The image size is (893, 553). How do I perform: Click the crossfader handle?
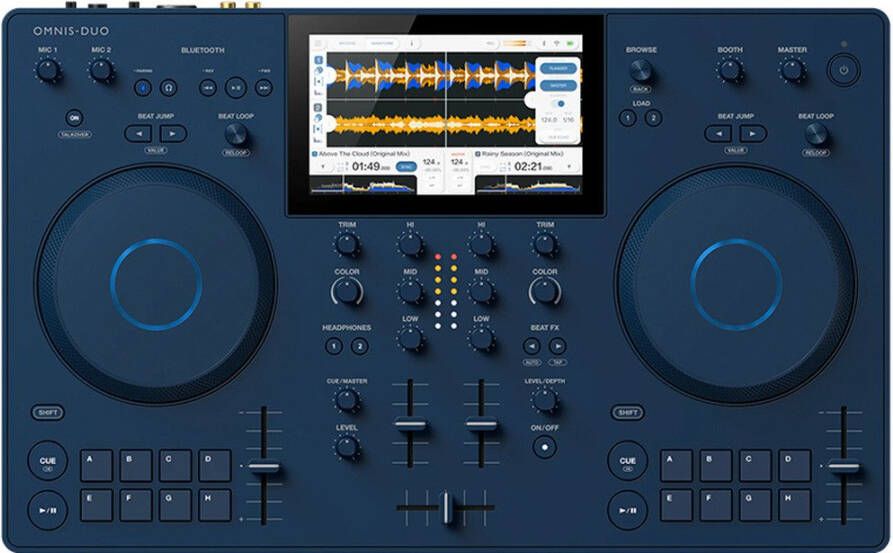coord(446,507)
